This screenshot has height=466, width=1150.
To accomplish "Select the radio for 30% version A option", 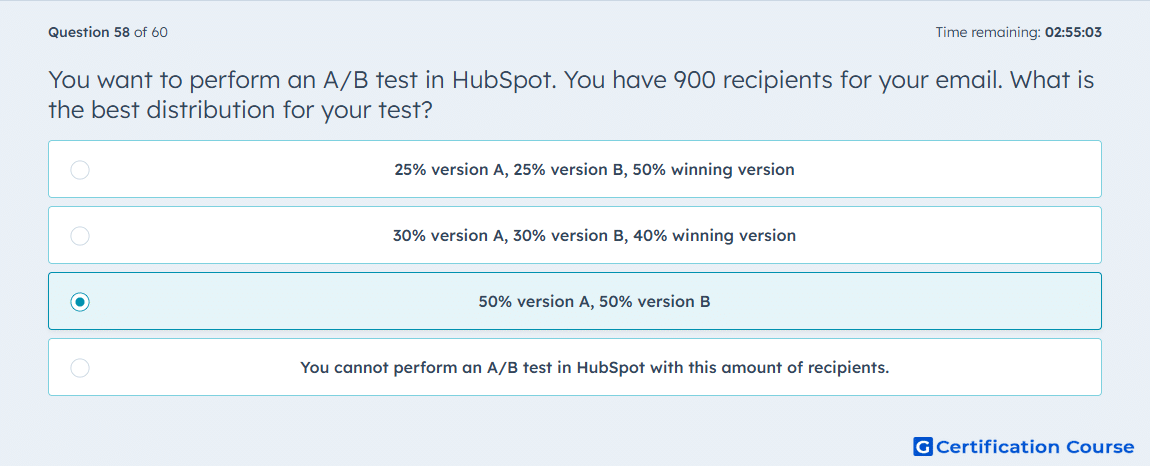I will [80, 236].
